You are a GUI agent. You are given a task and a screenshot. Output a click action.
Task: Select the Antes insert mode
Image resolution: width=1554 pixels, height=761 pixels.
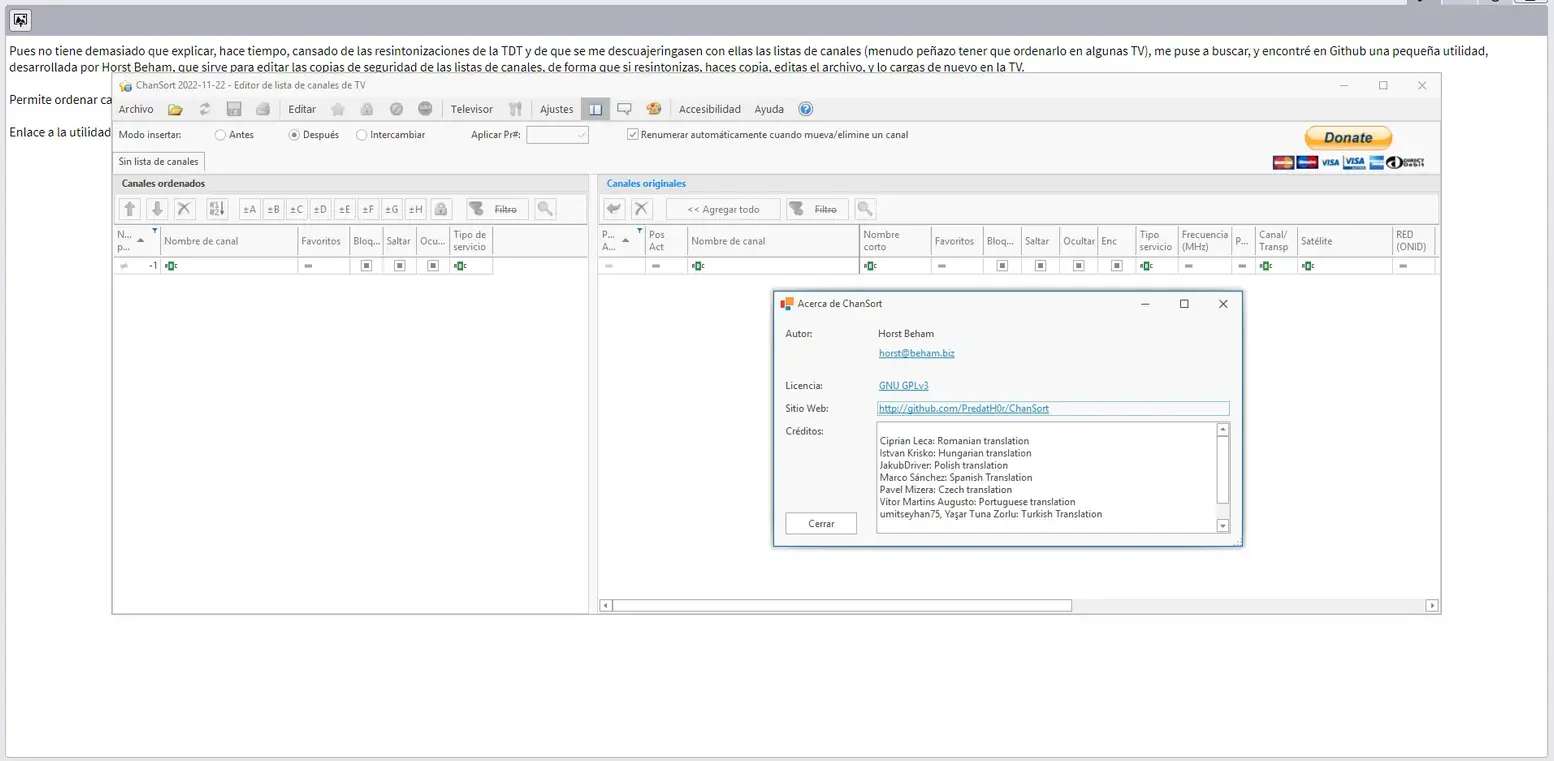click(220, 135)
